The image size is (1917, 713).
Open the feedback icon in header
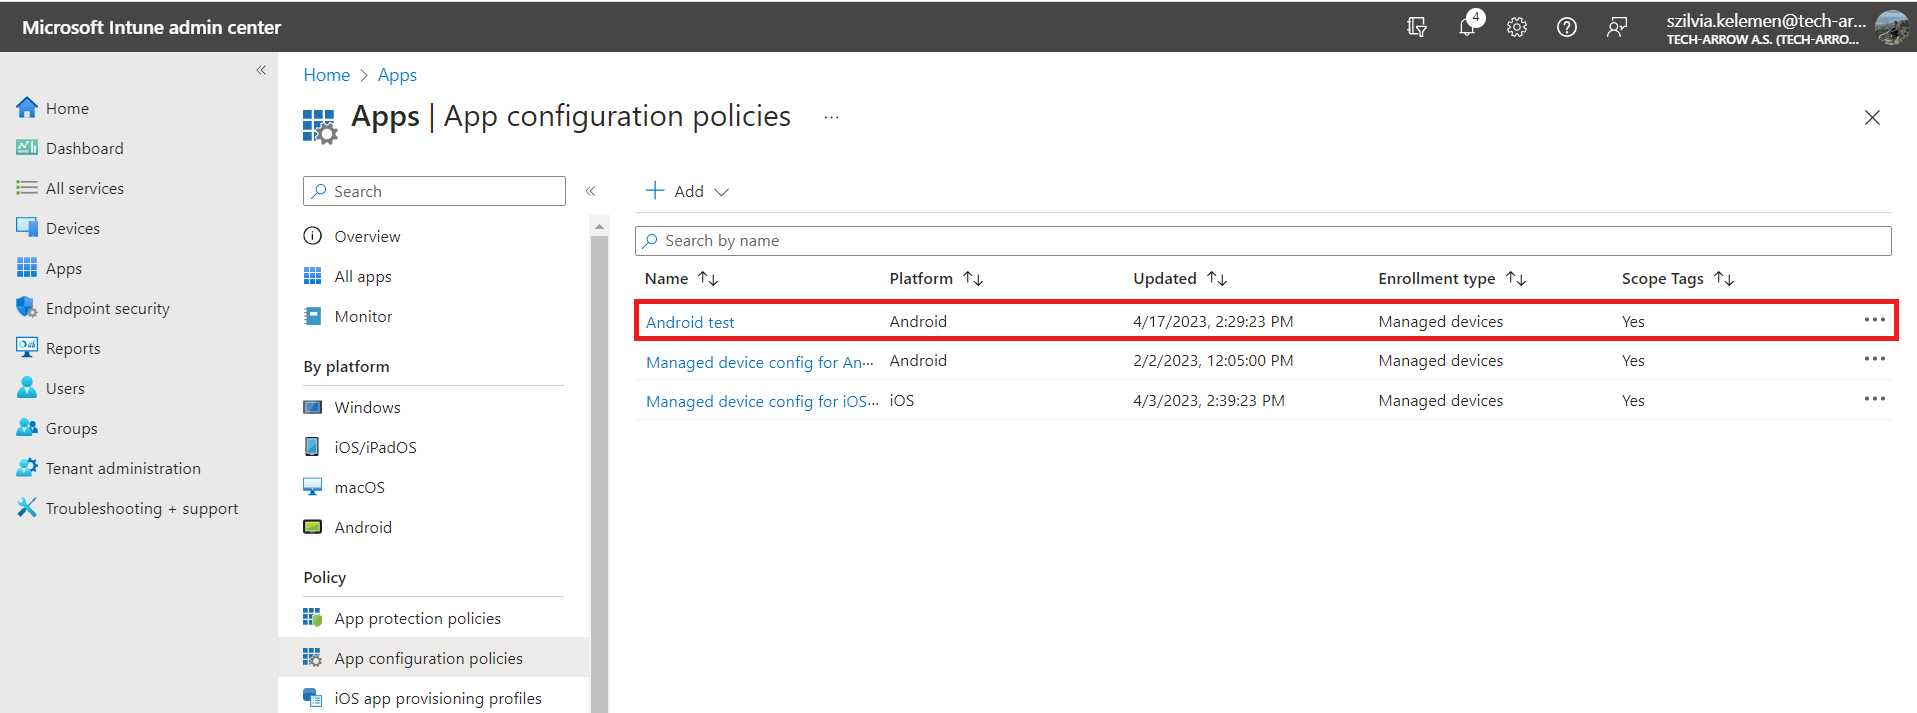1617,27
